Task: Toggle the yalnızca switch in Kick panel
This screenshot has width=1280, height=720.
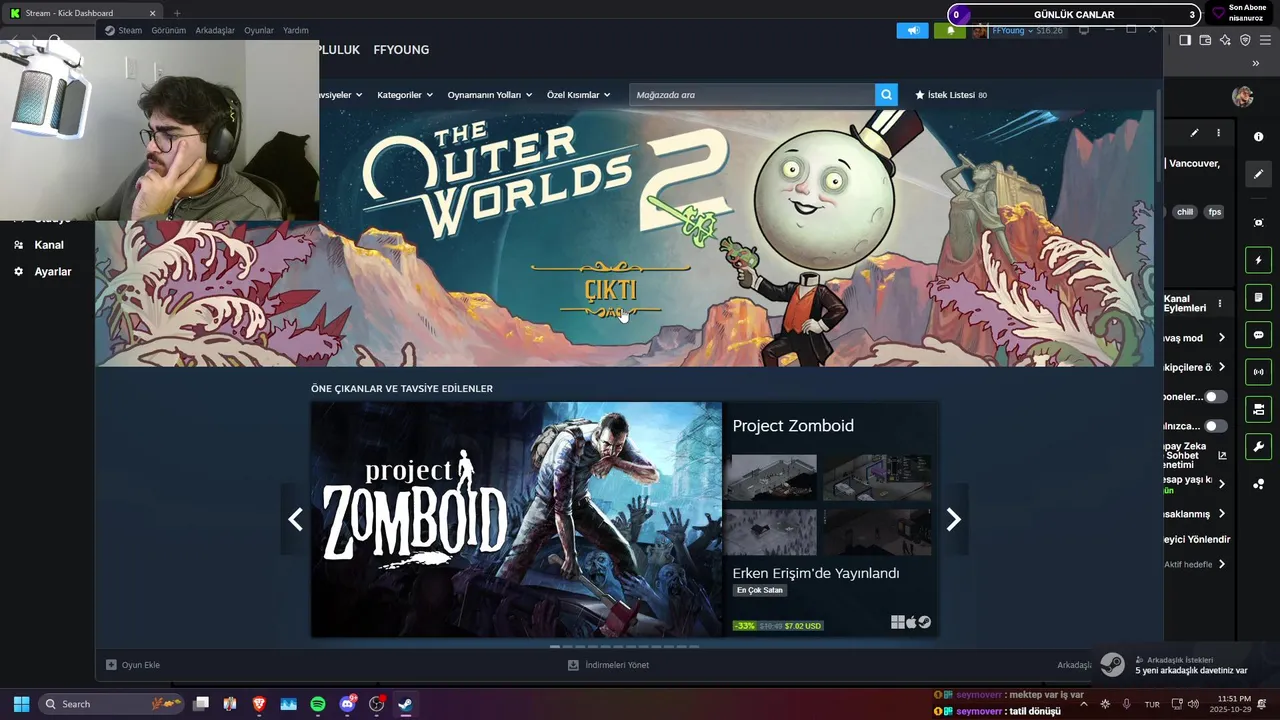Action: pyautogui.click(x=1215, y=426)
